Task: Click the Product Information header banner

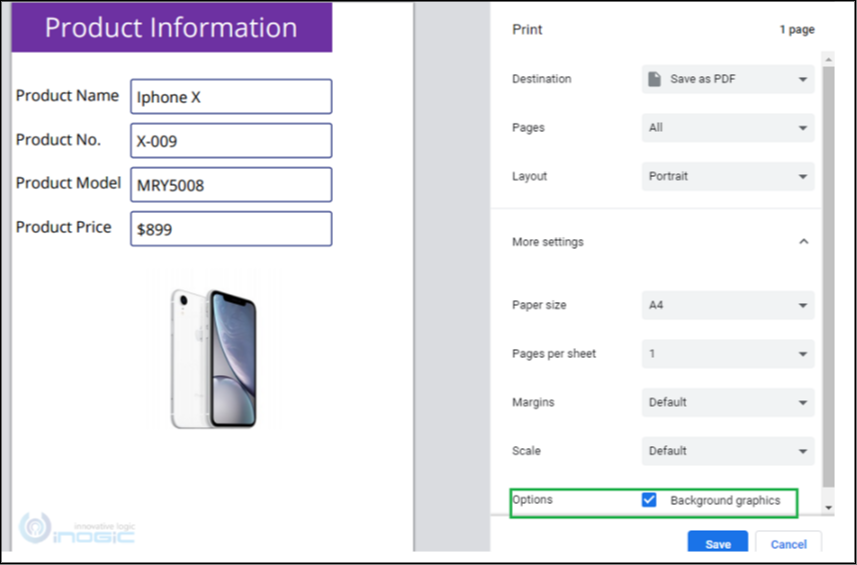Action: pos(172,28)
